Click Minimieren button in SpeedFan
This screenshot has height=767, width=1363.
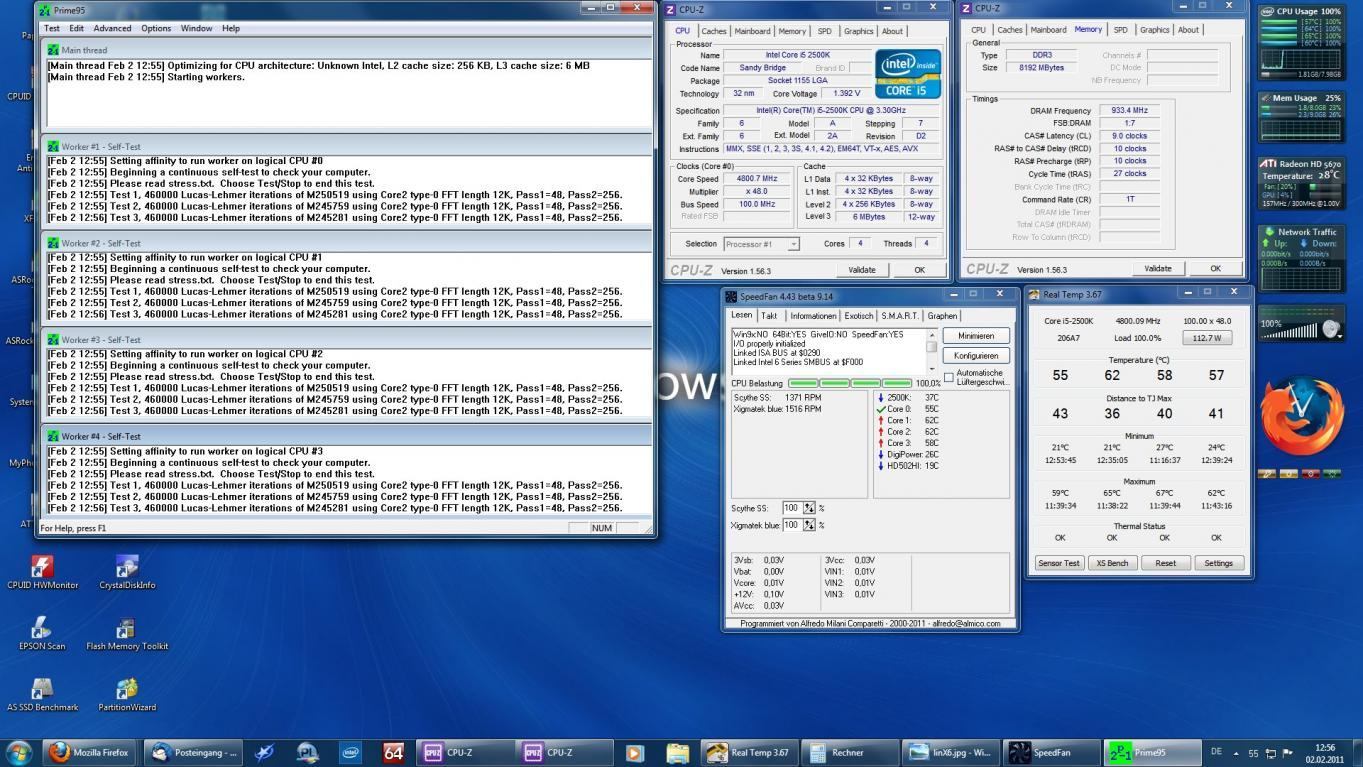976,336
